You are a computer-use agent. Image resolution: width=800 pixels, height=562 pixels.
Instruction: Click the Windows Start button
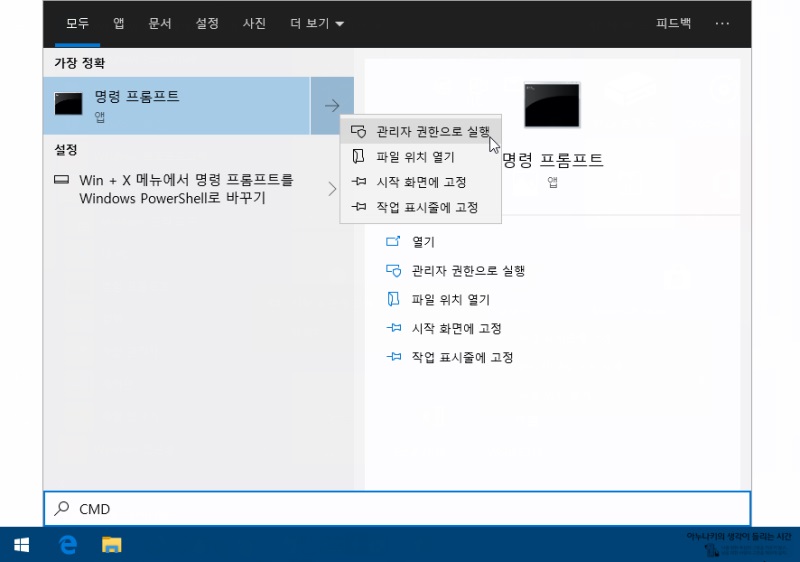[x=21, y=545]
